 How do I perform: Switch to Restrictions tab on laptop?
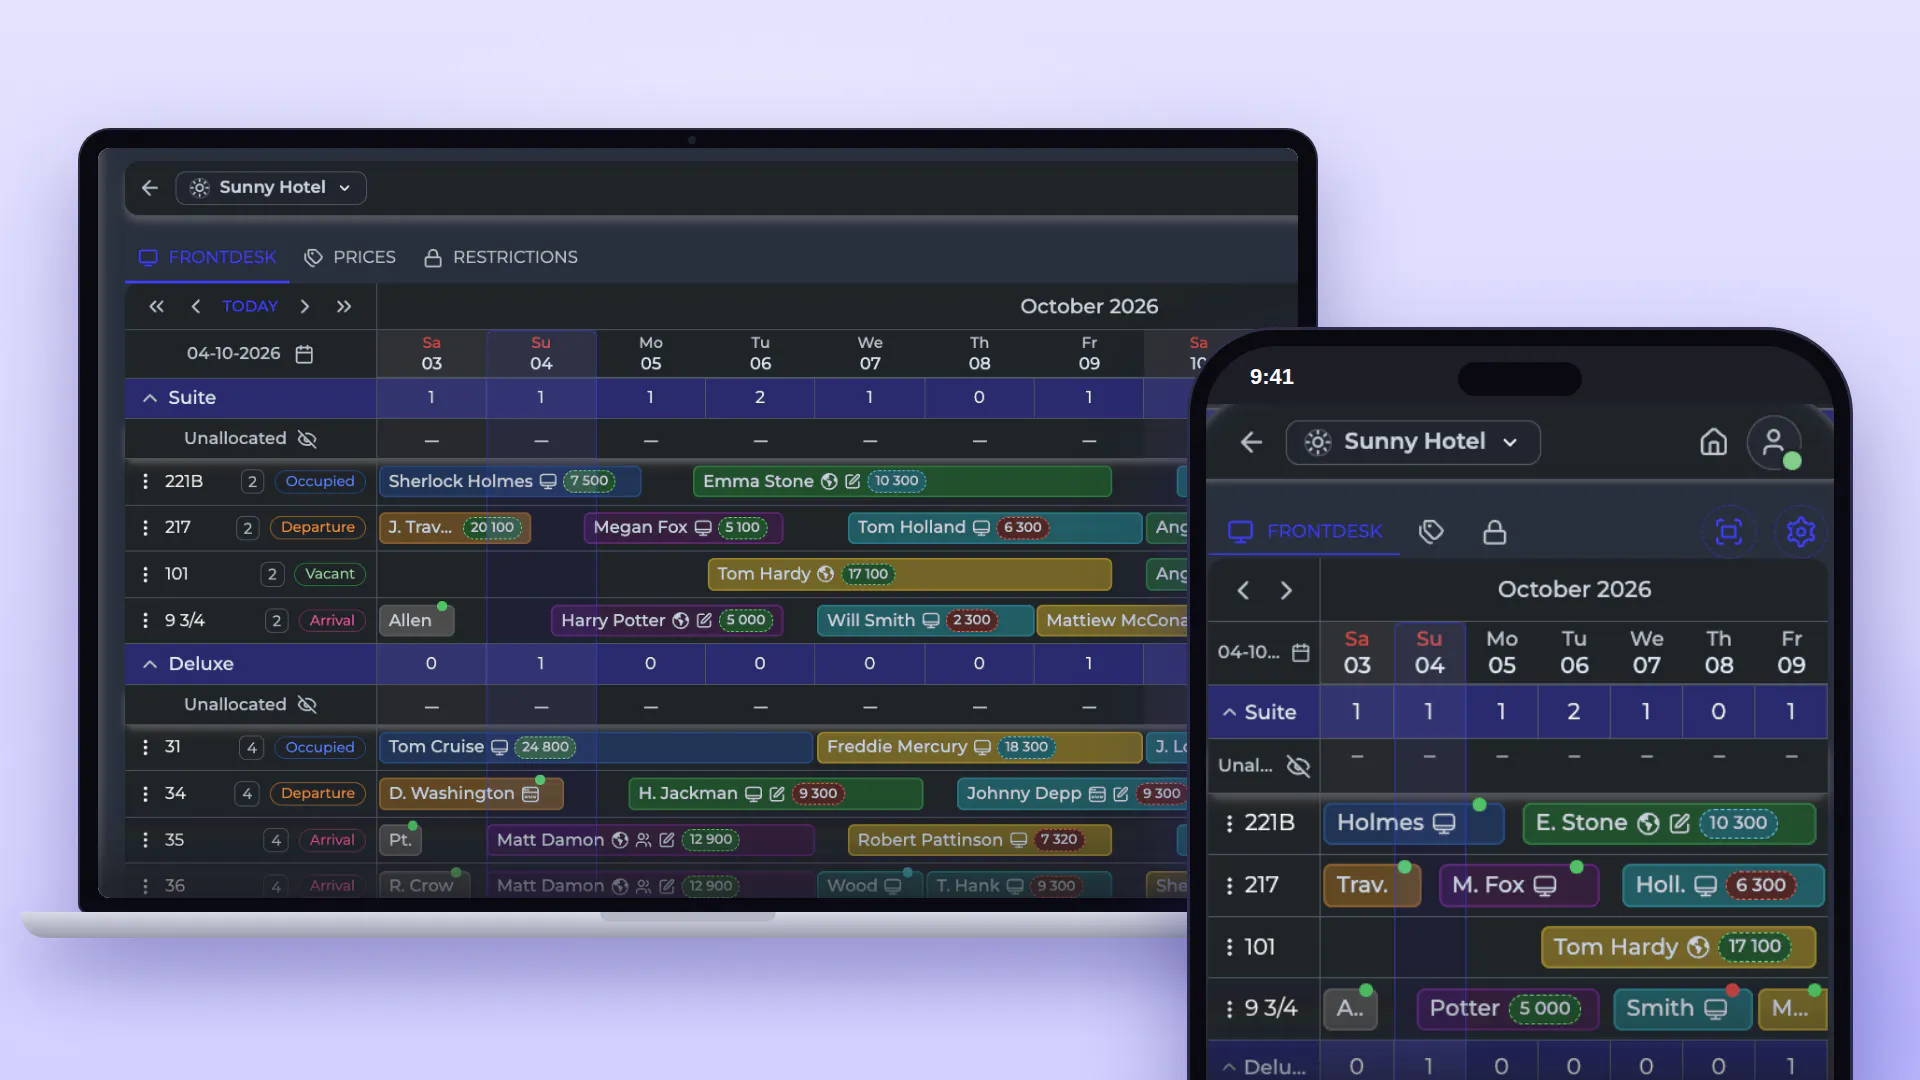point(501,257)
